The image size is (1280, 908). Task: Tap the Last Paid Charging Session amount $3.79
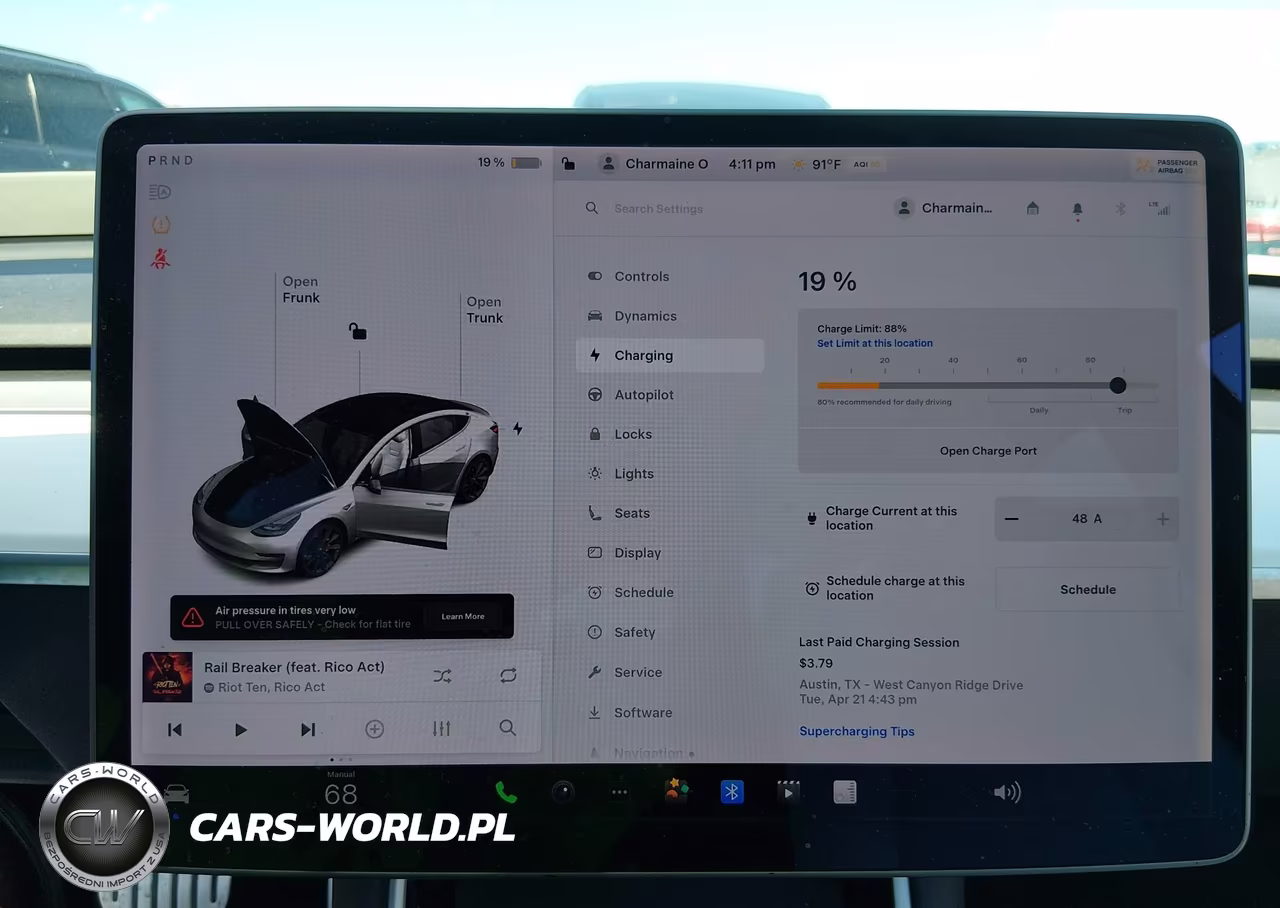[x=816, y=663]
